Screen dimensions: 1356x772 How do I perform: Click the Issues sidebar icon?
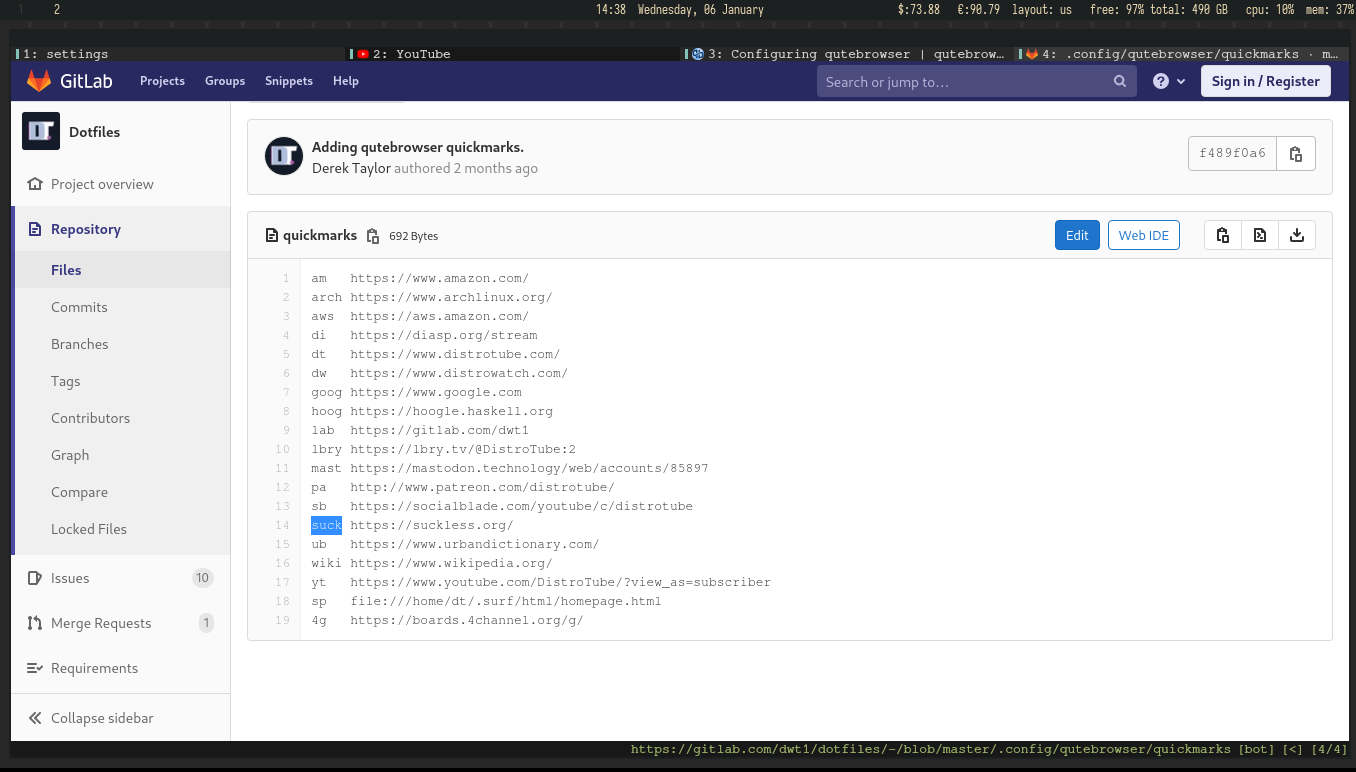[36, 578]
